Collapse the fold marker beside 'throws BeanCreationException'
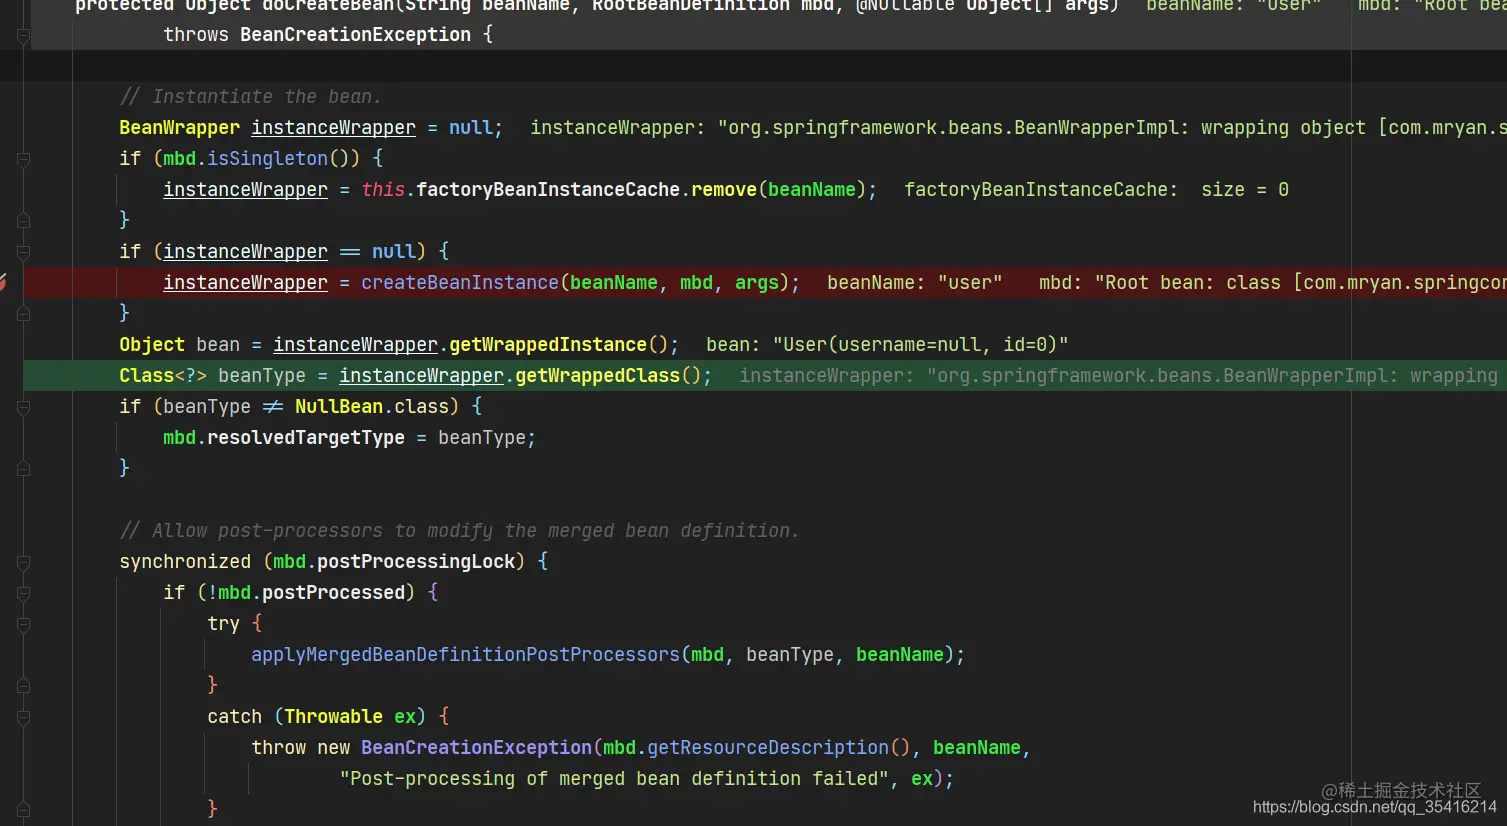Screen dimensions: 1507x826 coord(23,35)
